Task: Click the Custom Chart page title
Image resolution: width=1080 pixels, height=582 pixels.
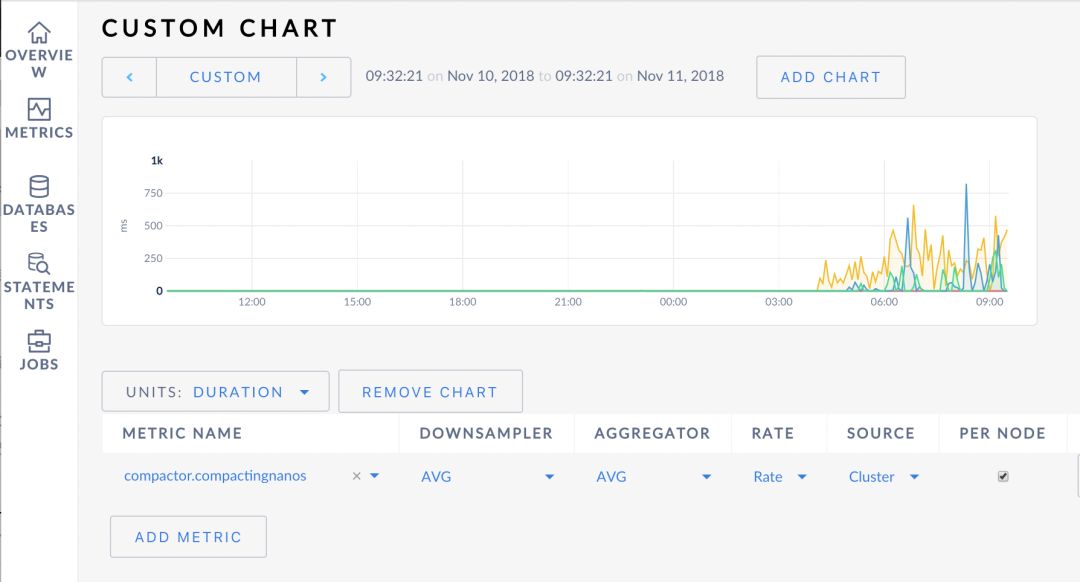Action: 220,28
